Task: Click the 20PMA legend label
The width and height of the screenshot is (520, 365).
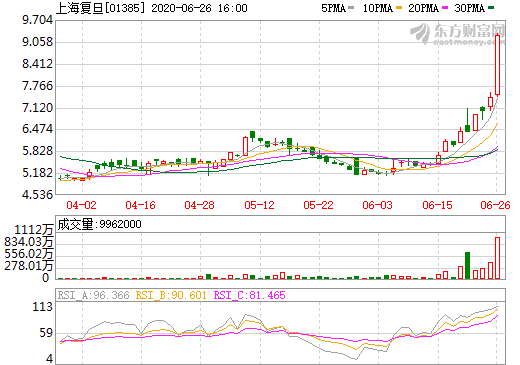Action: [x=423, y=8]
